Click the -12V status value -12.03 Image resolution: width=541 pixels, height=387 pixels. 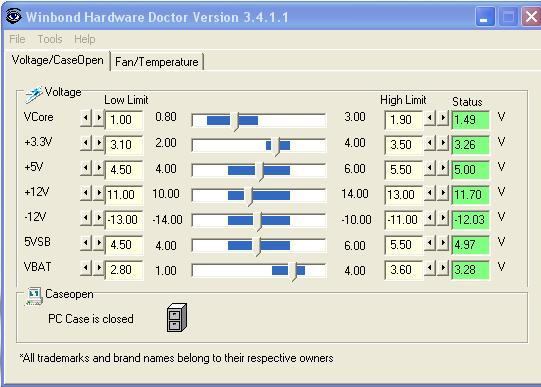(x=471, y=220)
